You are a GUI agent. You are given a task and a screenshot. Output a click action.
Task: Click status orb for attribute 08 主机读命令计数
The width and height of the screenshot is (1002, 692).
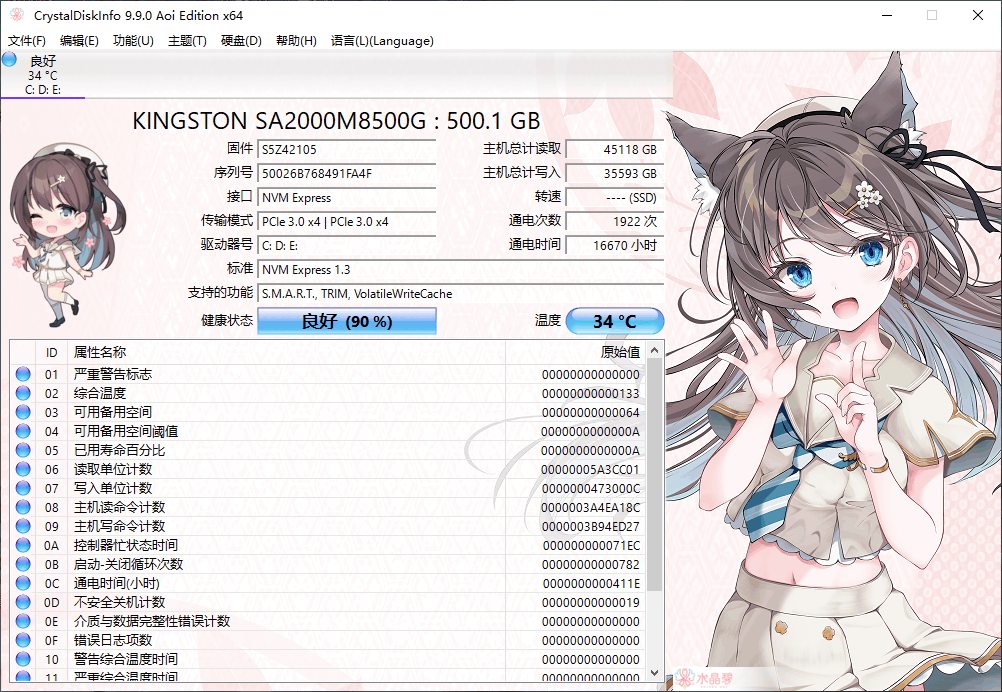23,507
